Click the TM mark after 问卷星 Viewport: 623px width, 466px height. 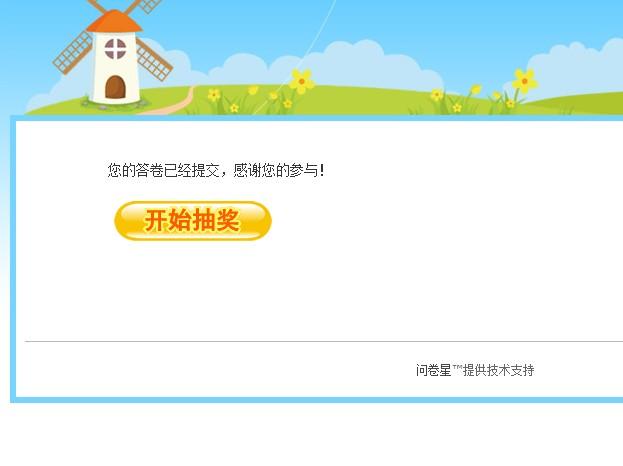(457, 367)
